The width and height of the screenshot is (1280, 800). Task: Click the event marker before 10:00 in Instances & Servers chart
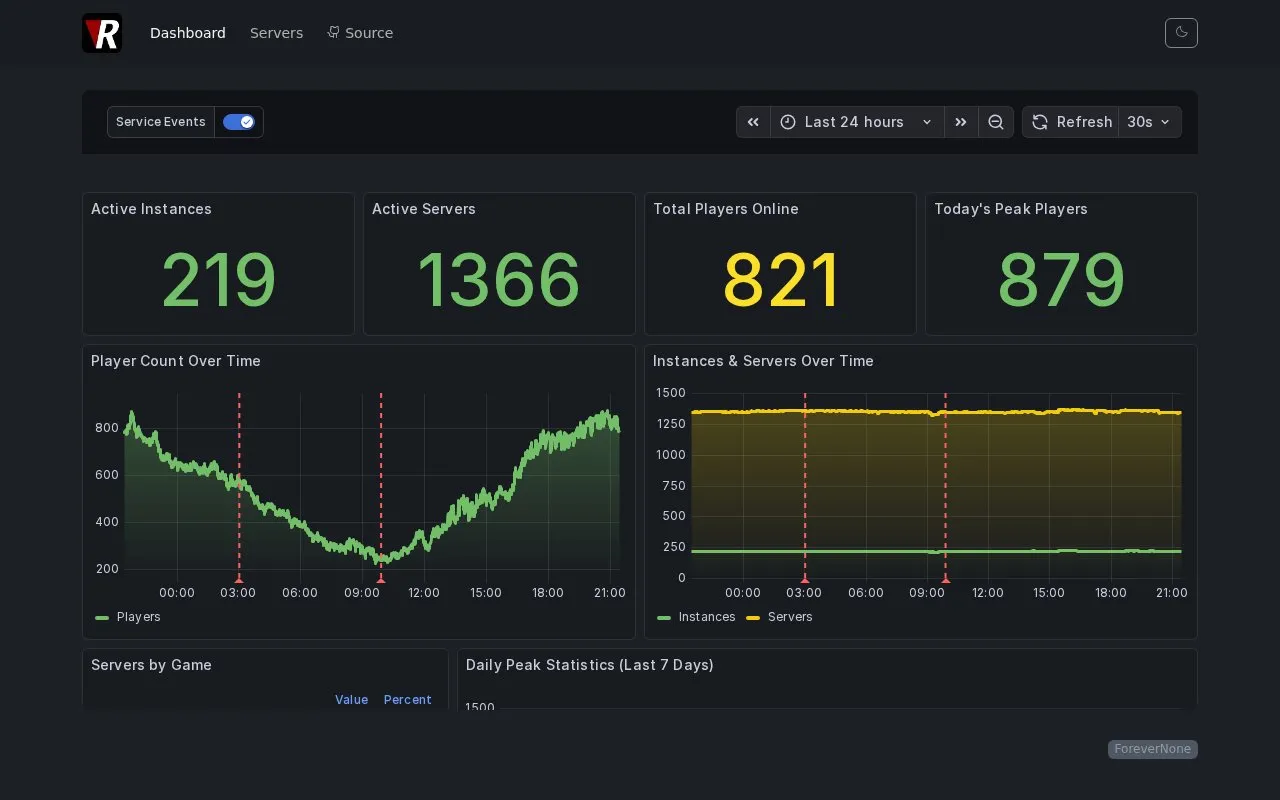click(945, 579)
